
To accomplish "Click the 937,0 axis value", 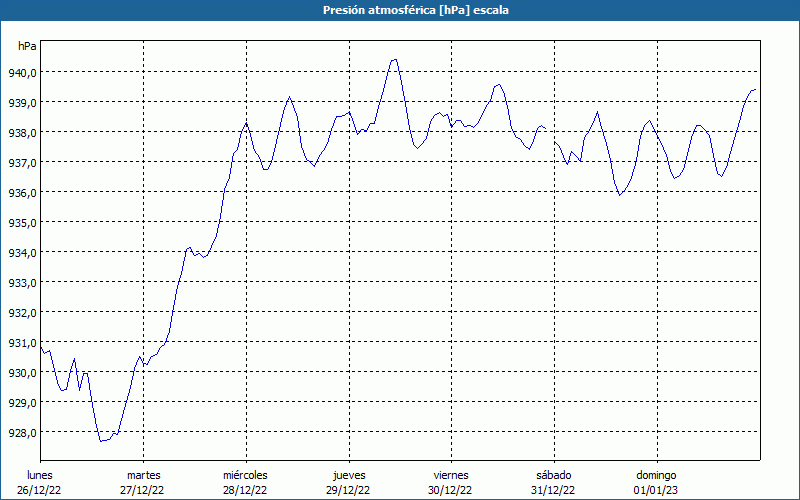I will pos(22,162).
